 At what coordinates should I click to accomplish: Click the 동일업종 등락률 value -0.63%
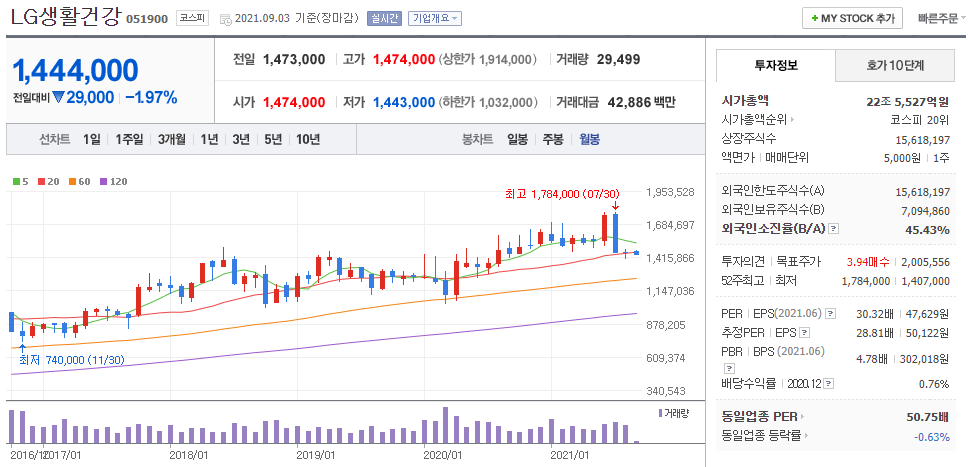(932, 436)
